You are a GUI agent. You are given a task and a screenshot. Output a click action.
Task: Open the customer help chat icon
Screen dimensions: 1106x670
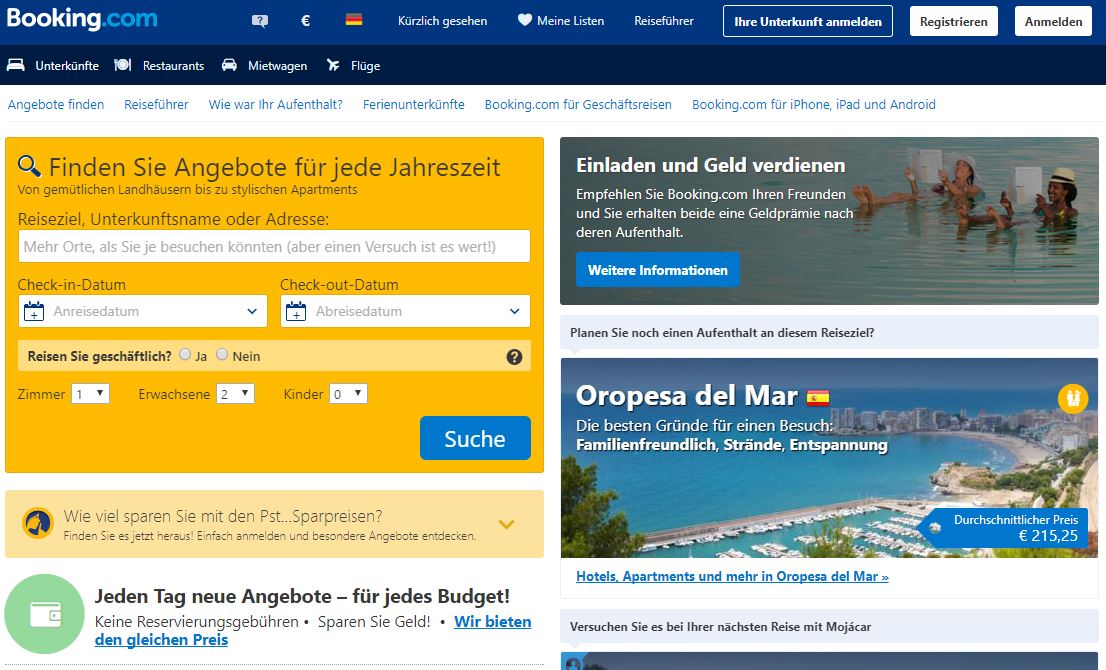pyautogui.click(x=260, y=21)
